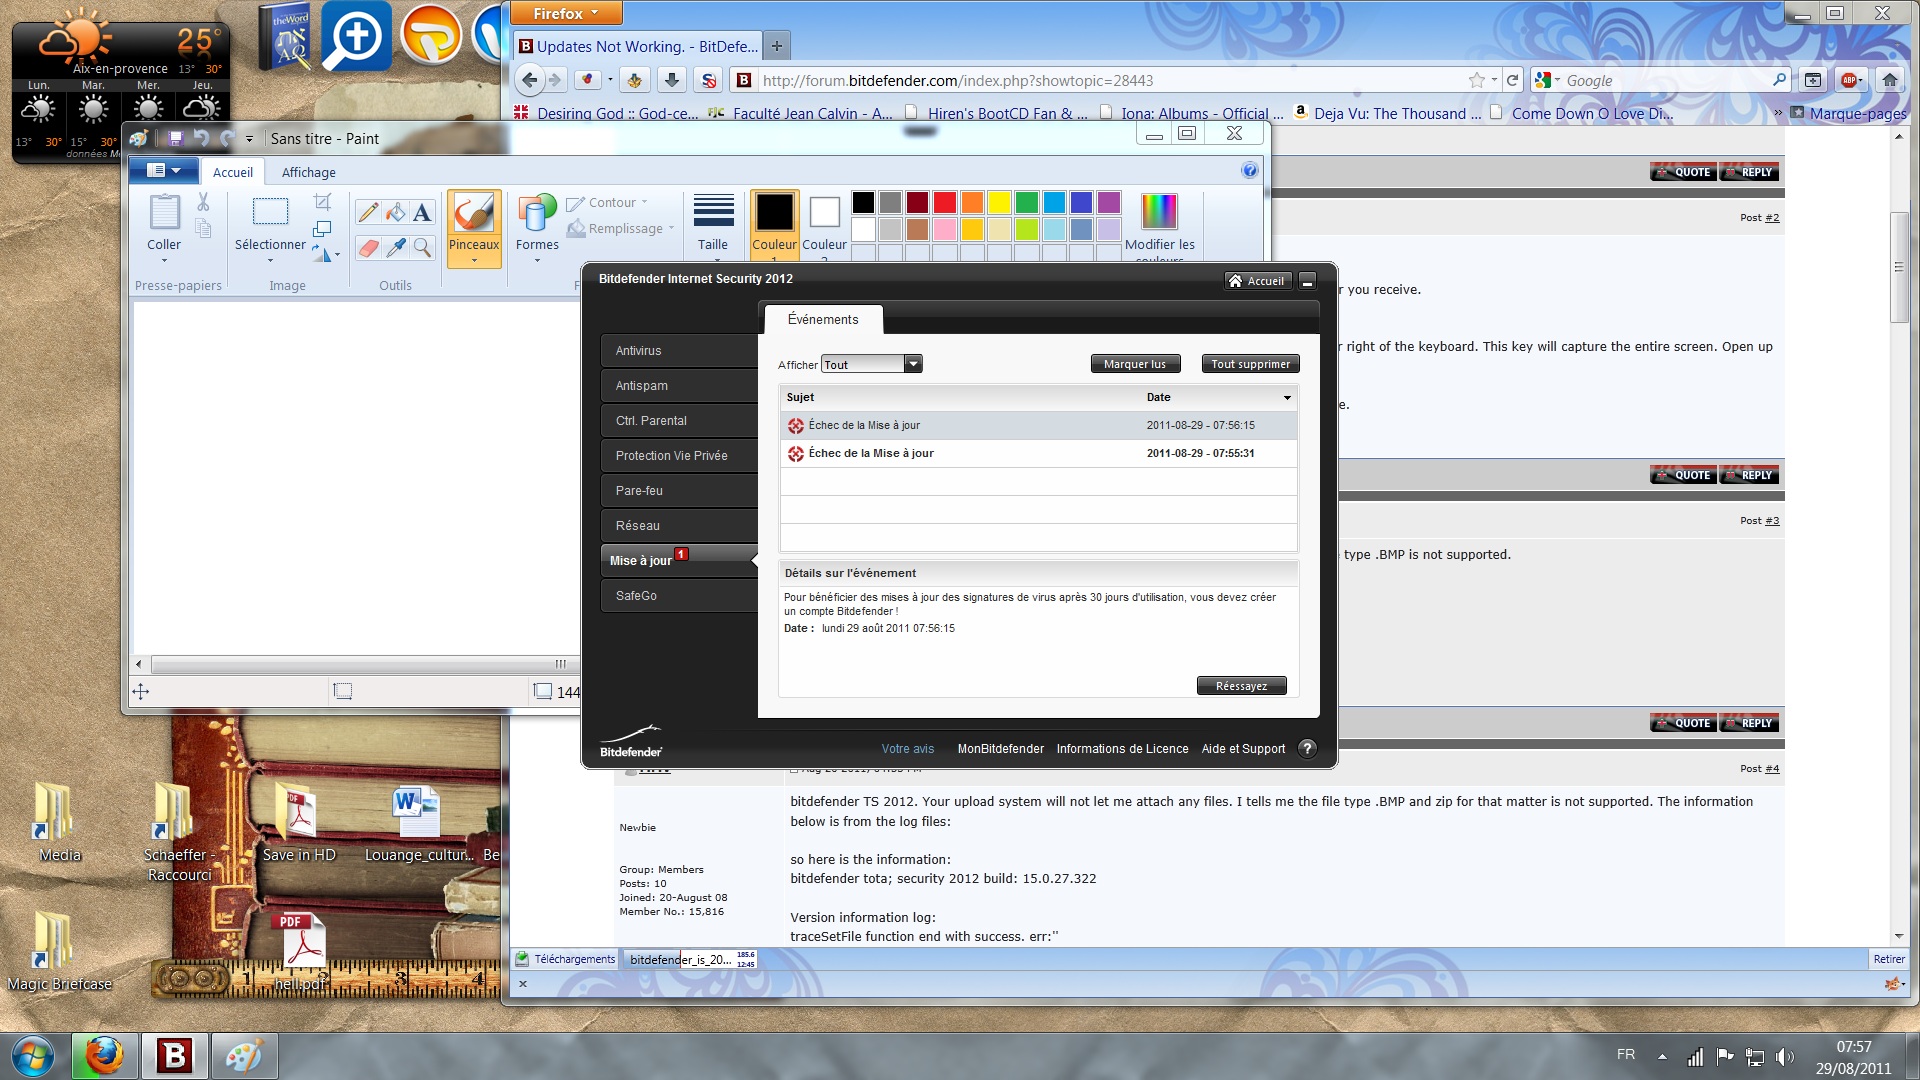Click the bookmark star in Firefox URL bar

click(x=1477, y=80)
